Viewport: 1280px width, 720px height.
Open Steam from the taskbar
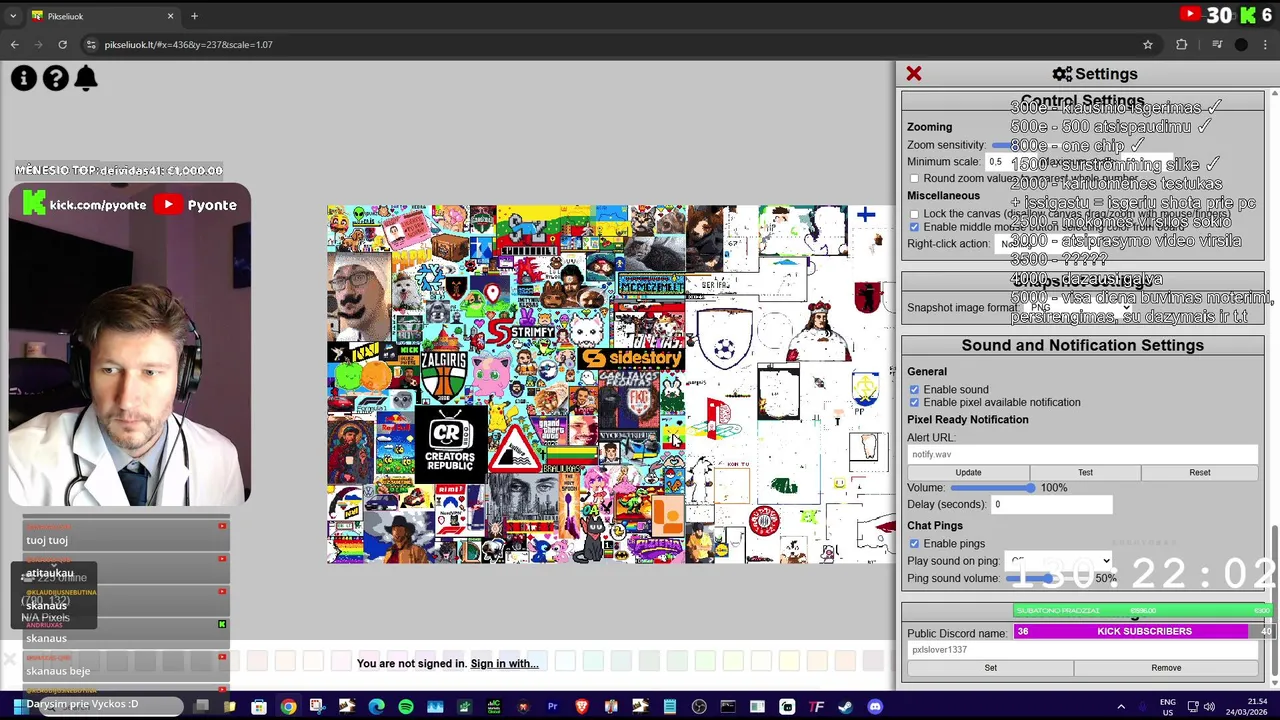[x=845, y=707]
